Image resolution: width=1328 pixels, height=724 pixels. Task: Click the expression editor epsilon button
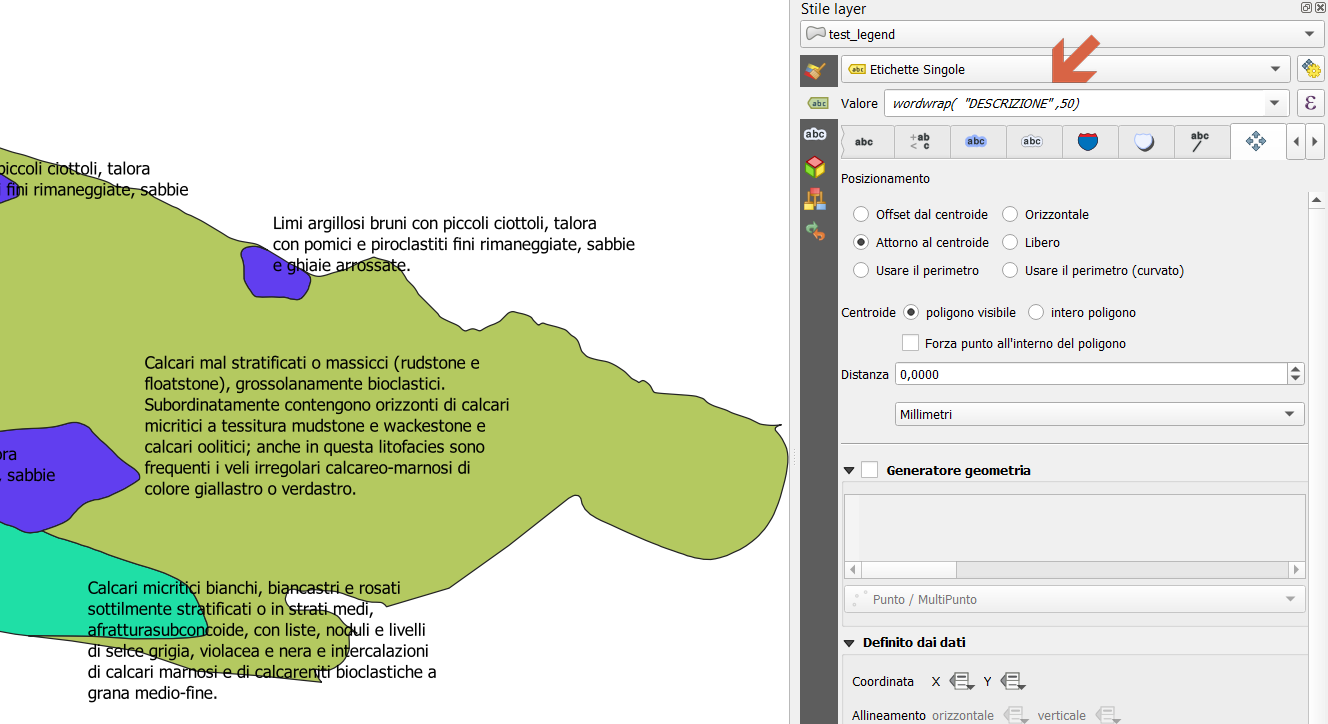coord(1310,103)
